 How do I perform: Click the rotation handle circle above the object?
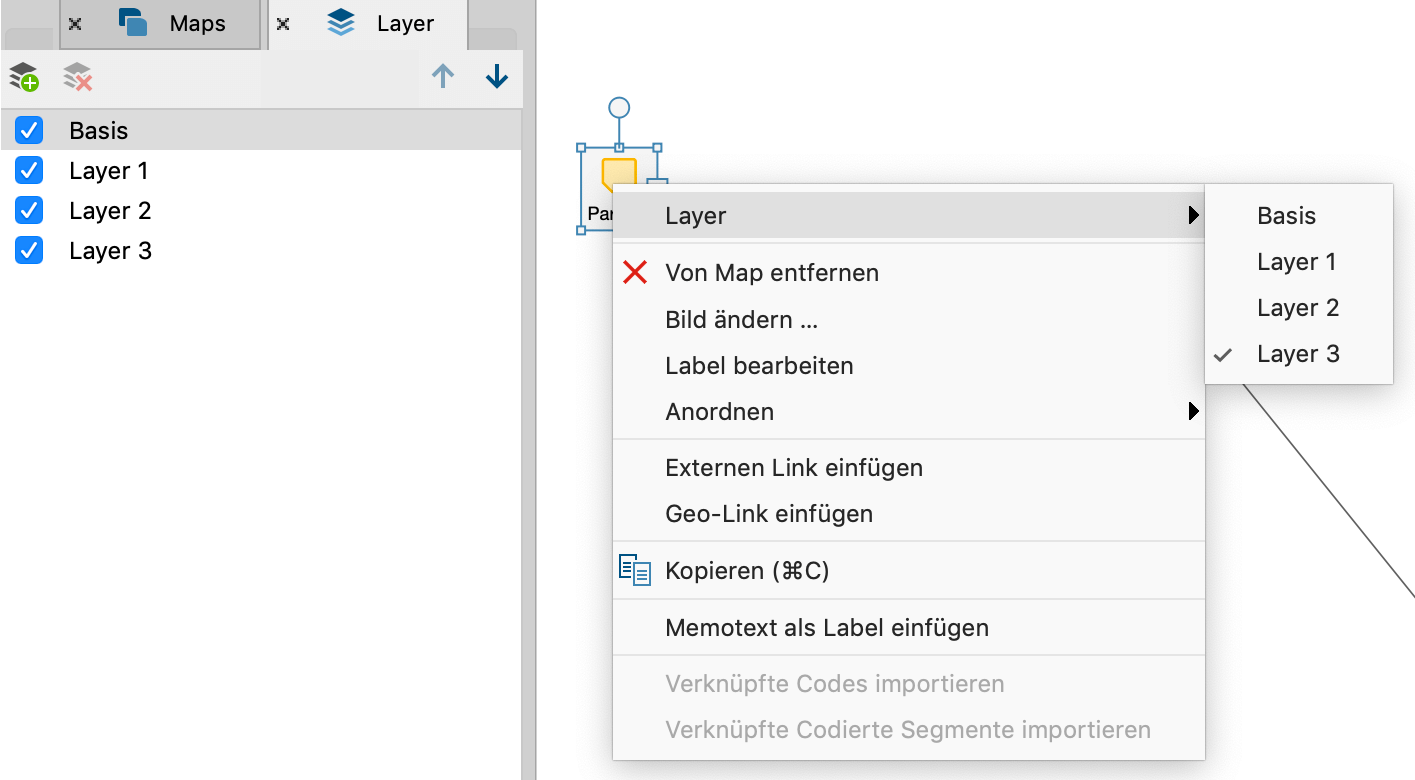point(619,107)
